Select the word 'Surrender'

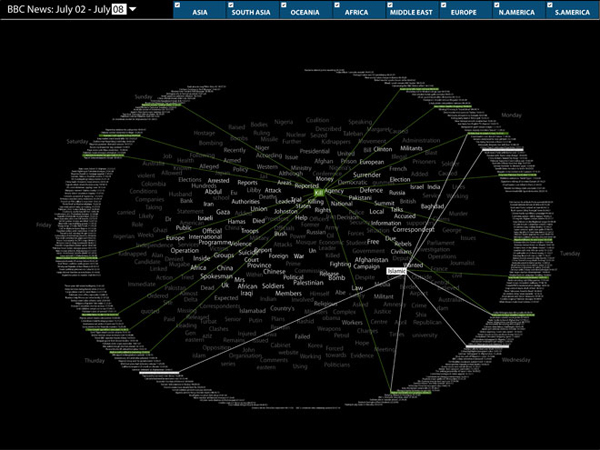click(x=367, y=175)
